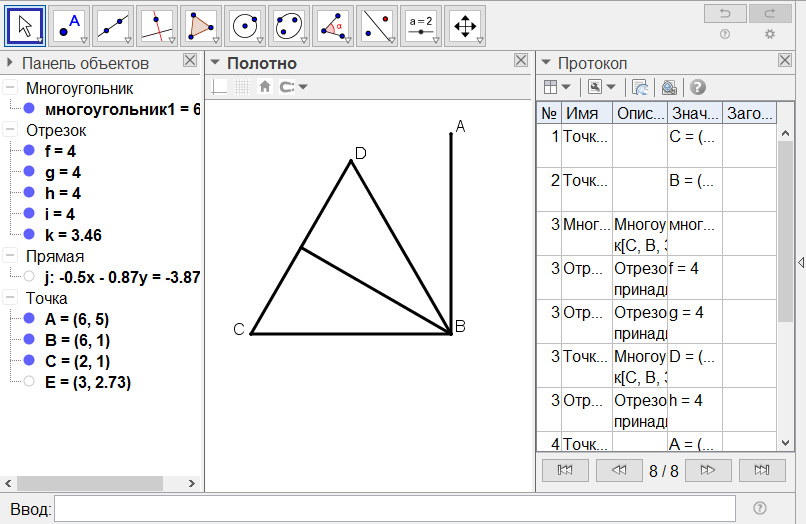Select the Point tool in the toolbar
This screenshot has width=806, height=524.
[x=69, y=26]
